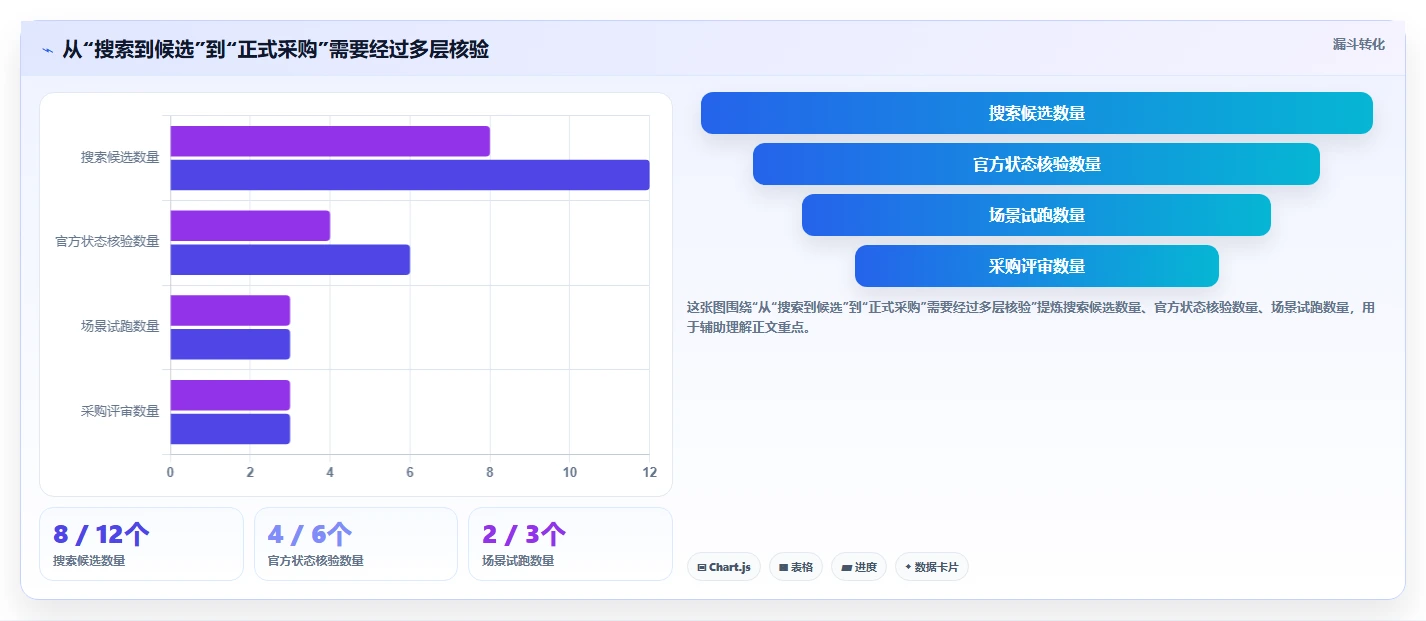The width and height of the screenshot is (1426, 621).
Task: Click the indigo 官方状态核验数量 bar reaching 6
Action: (x=290, y=259)
